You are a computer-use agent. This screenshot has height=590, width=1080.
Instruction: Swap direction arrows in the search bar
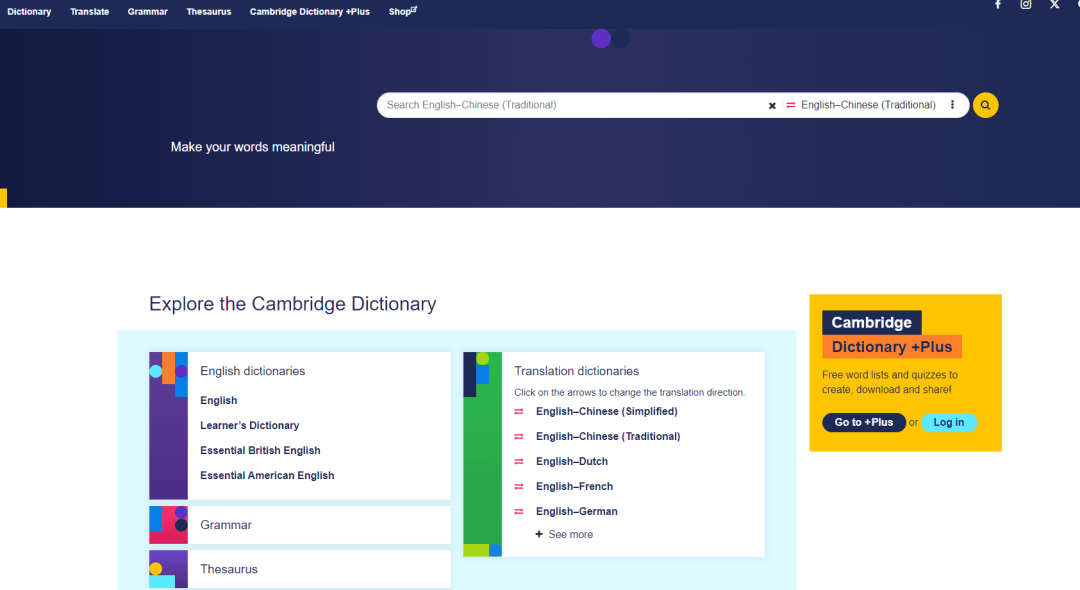click(x=791, y=105)
